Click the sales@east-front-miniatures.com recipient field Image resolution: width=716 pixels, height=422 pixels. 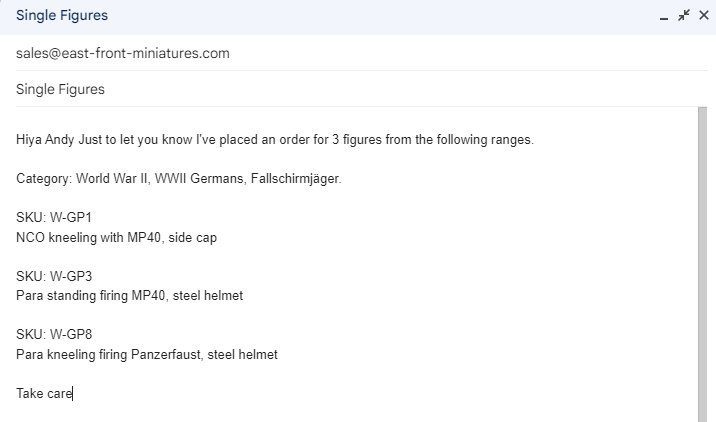(x=123, y=53)
